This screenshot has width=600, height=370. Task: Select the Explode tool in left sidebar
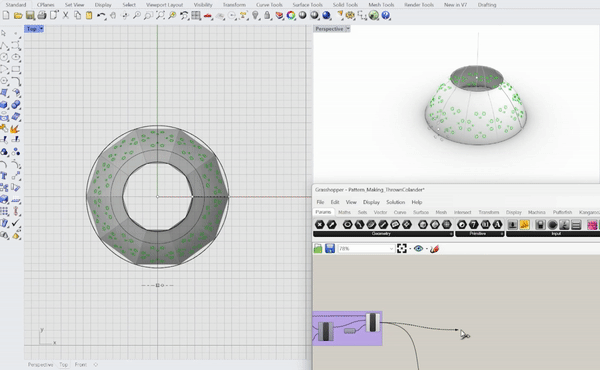[x=16, y=129]
